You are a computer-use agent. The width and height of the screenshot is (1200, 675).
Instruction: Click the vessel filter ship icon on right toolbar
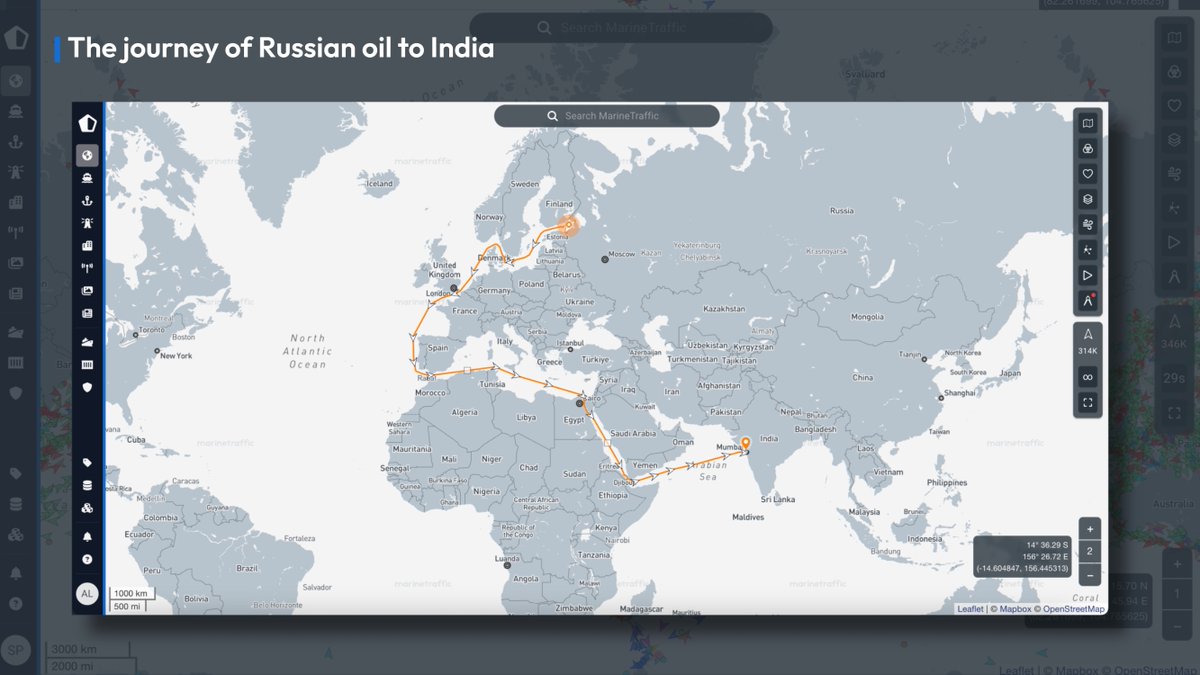pos(1087,147)
